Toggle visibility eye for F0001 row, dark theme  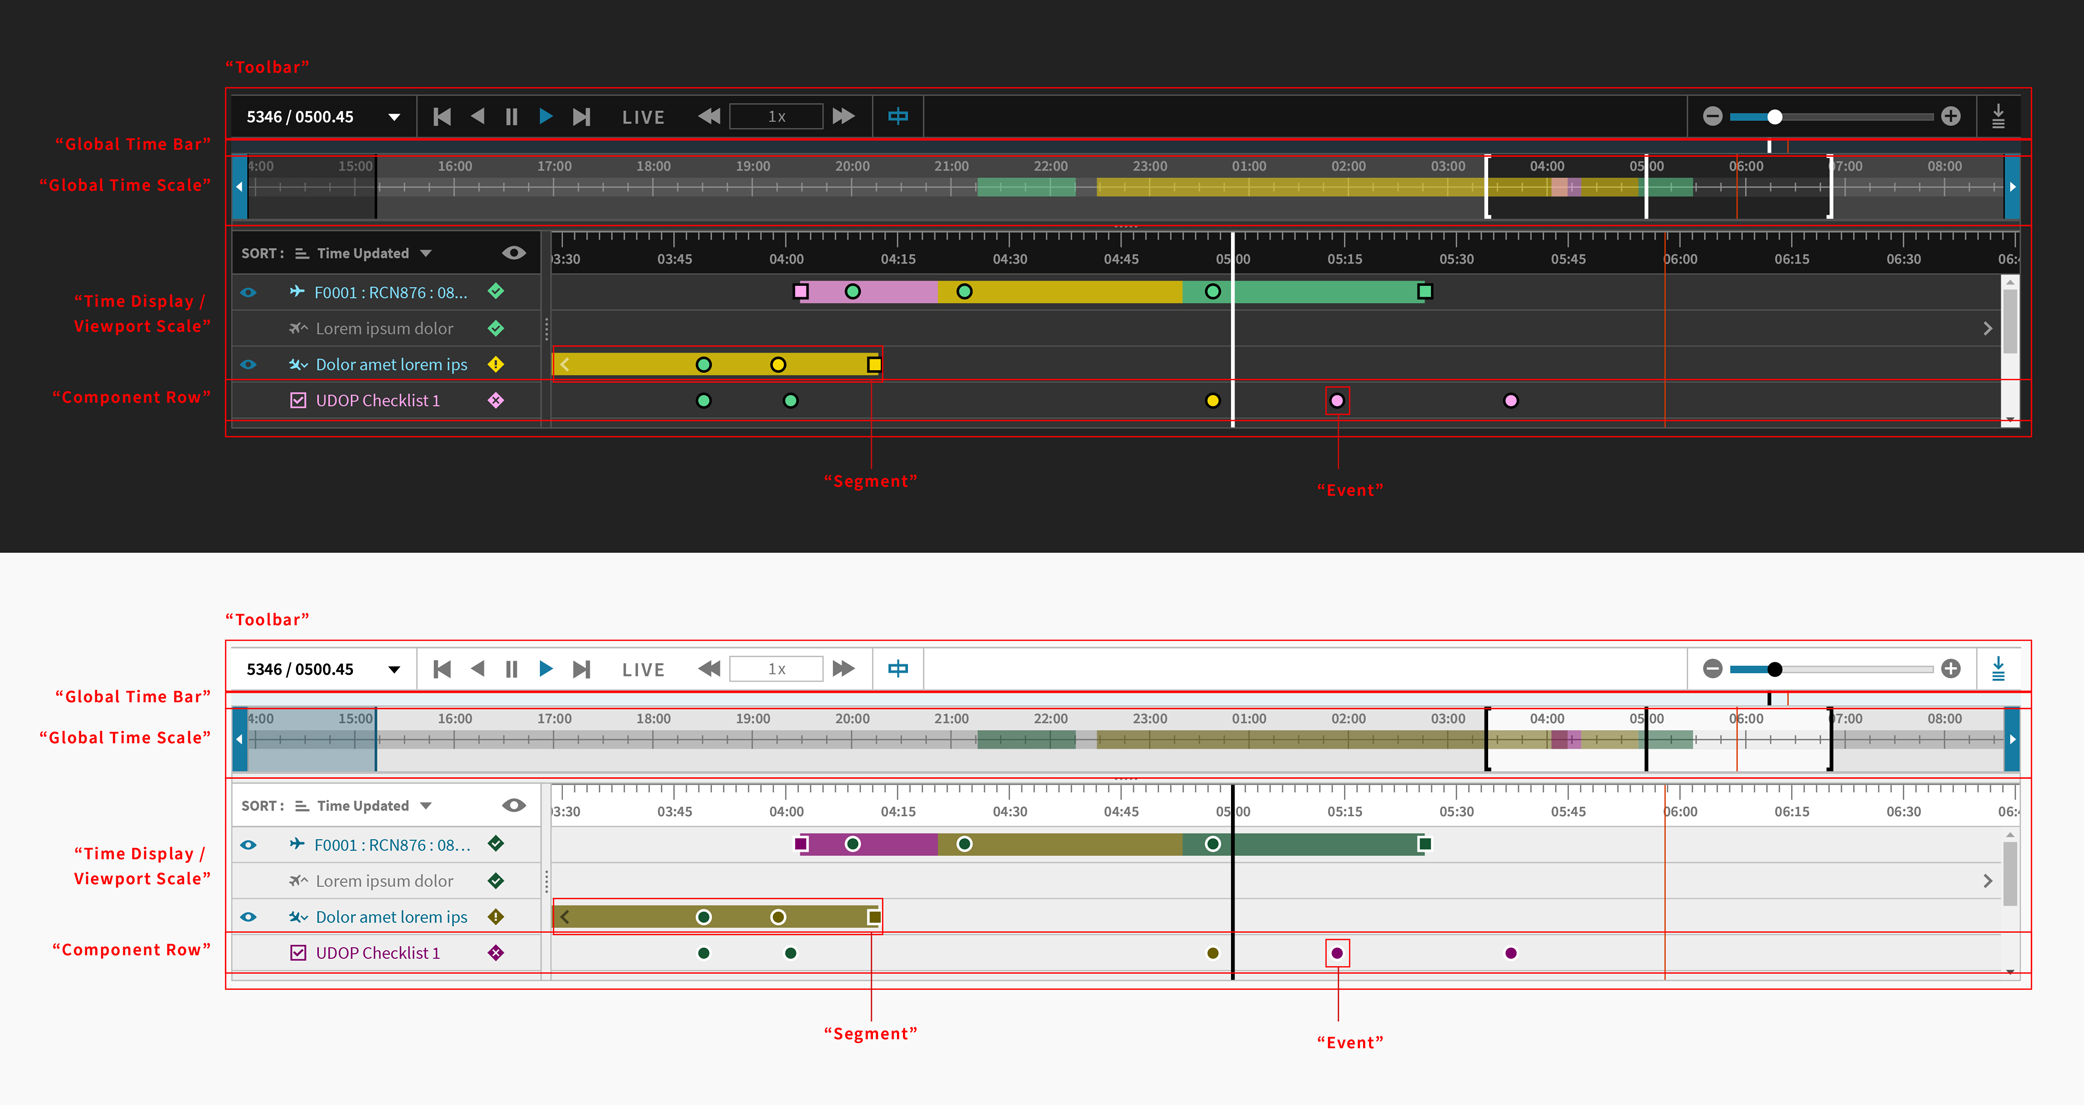(x=249, y=293)
